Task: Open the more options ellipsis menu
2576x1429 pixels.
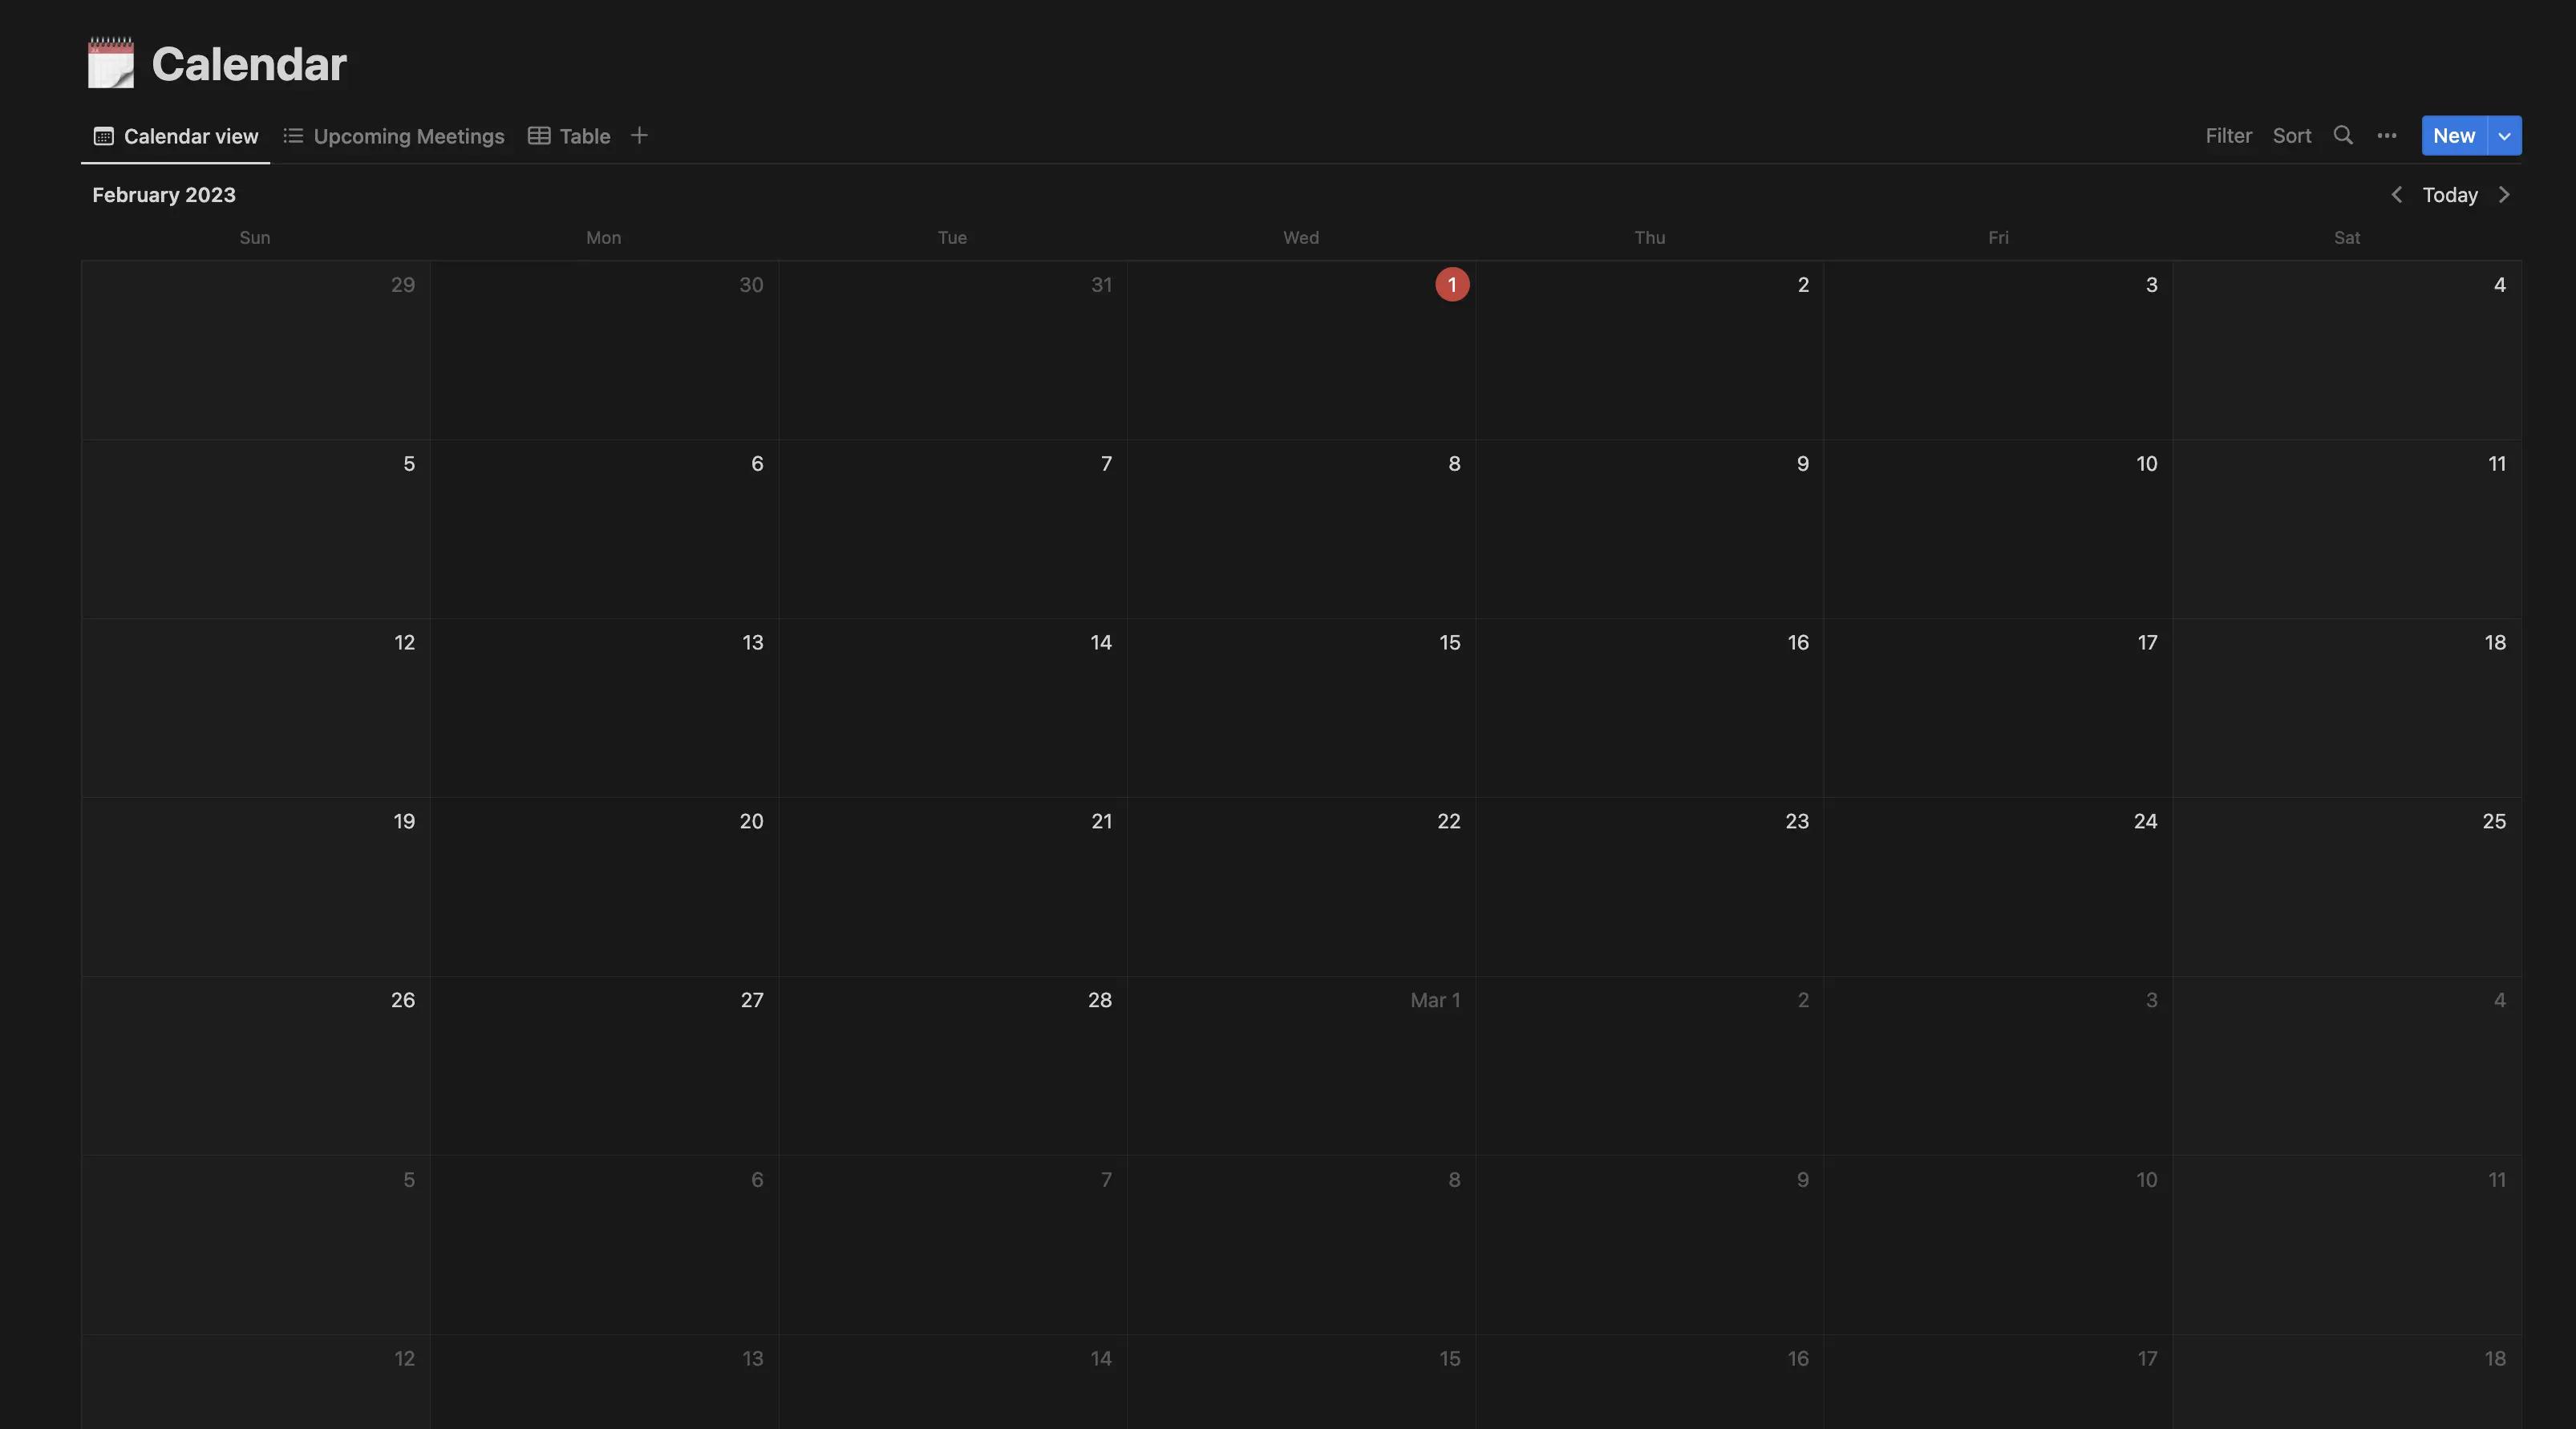Action: point(2387,136)
